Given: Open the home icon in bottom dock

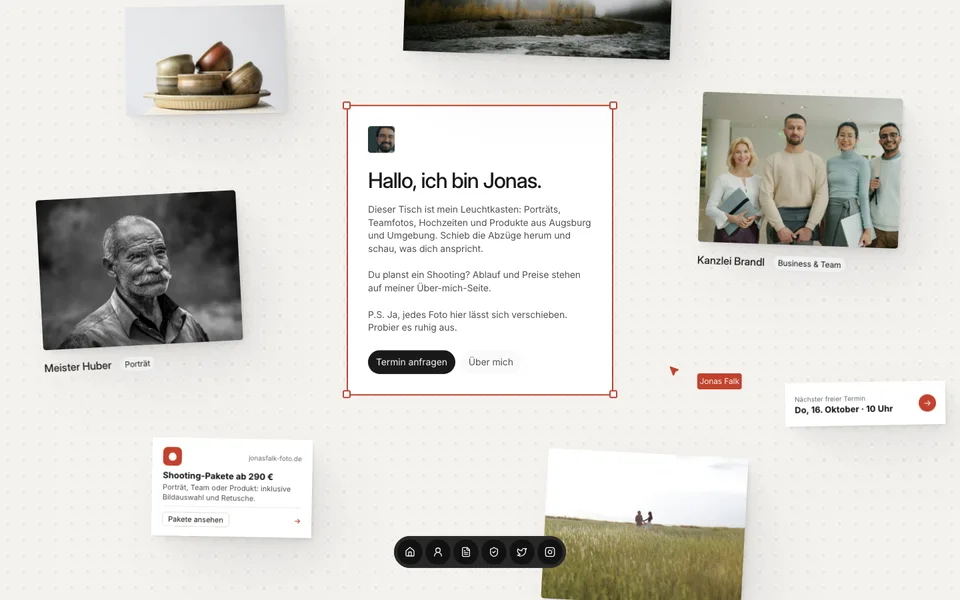Looking at the screenshot, I should [x=410, y=552].
